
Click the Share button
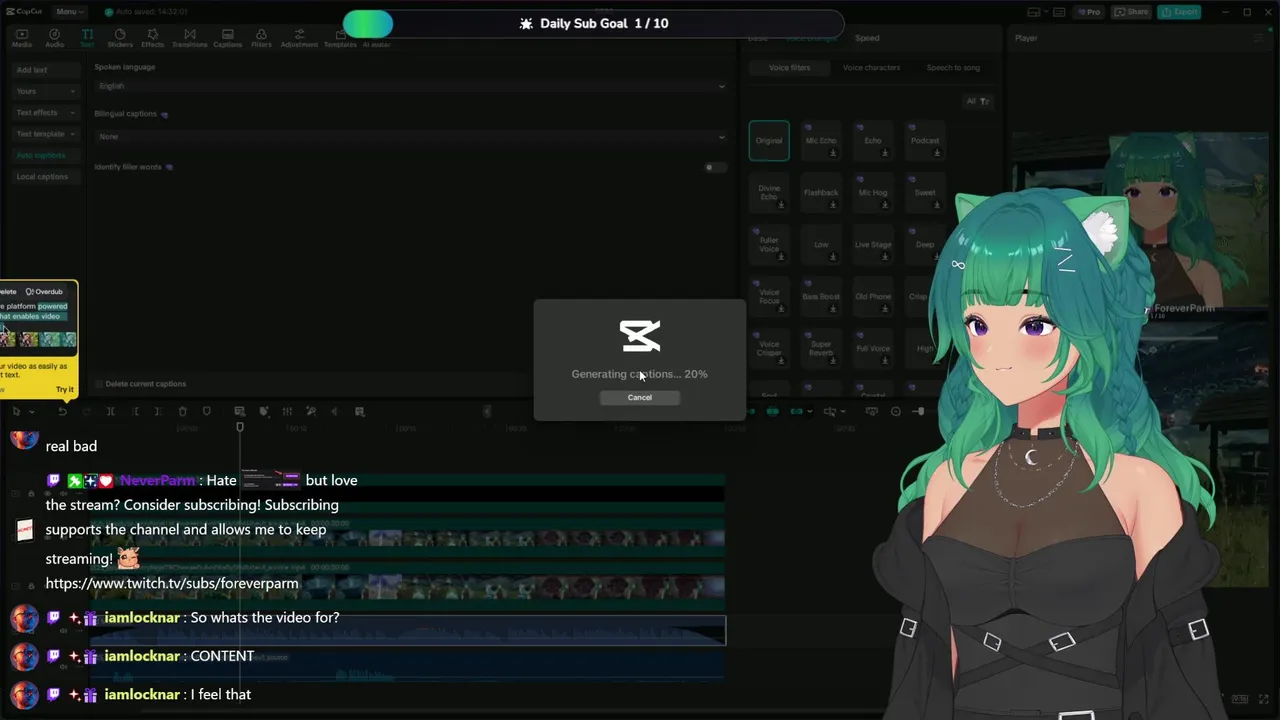(1132, 12)
